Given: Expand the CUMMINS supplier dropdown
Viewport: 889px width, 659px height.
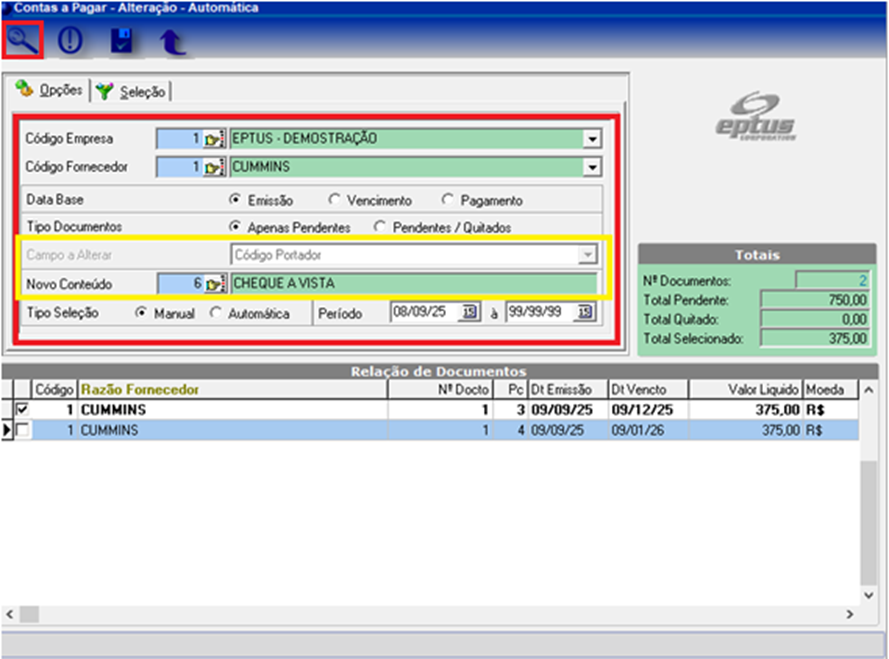Looking at the screenshot, I should click(592, 167).
